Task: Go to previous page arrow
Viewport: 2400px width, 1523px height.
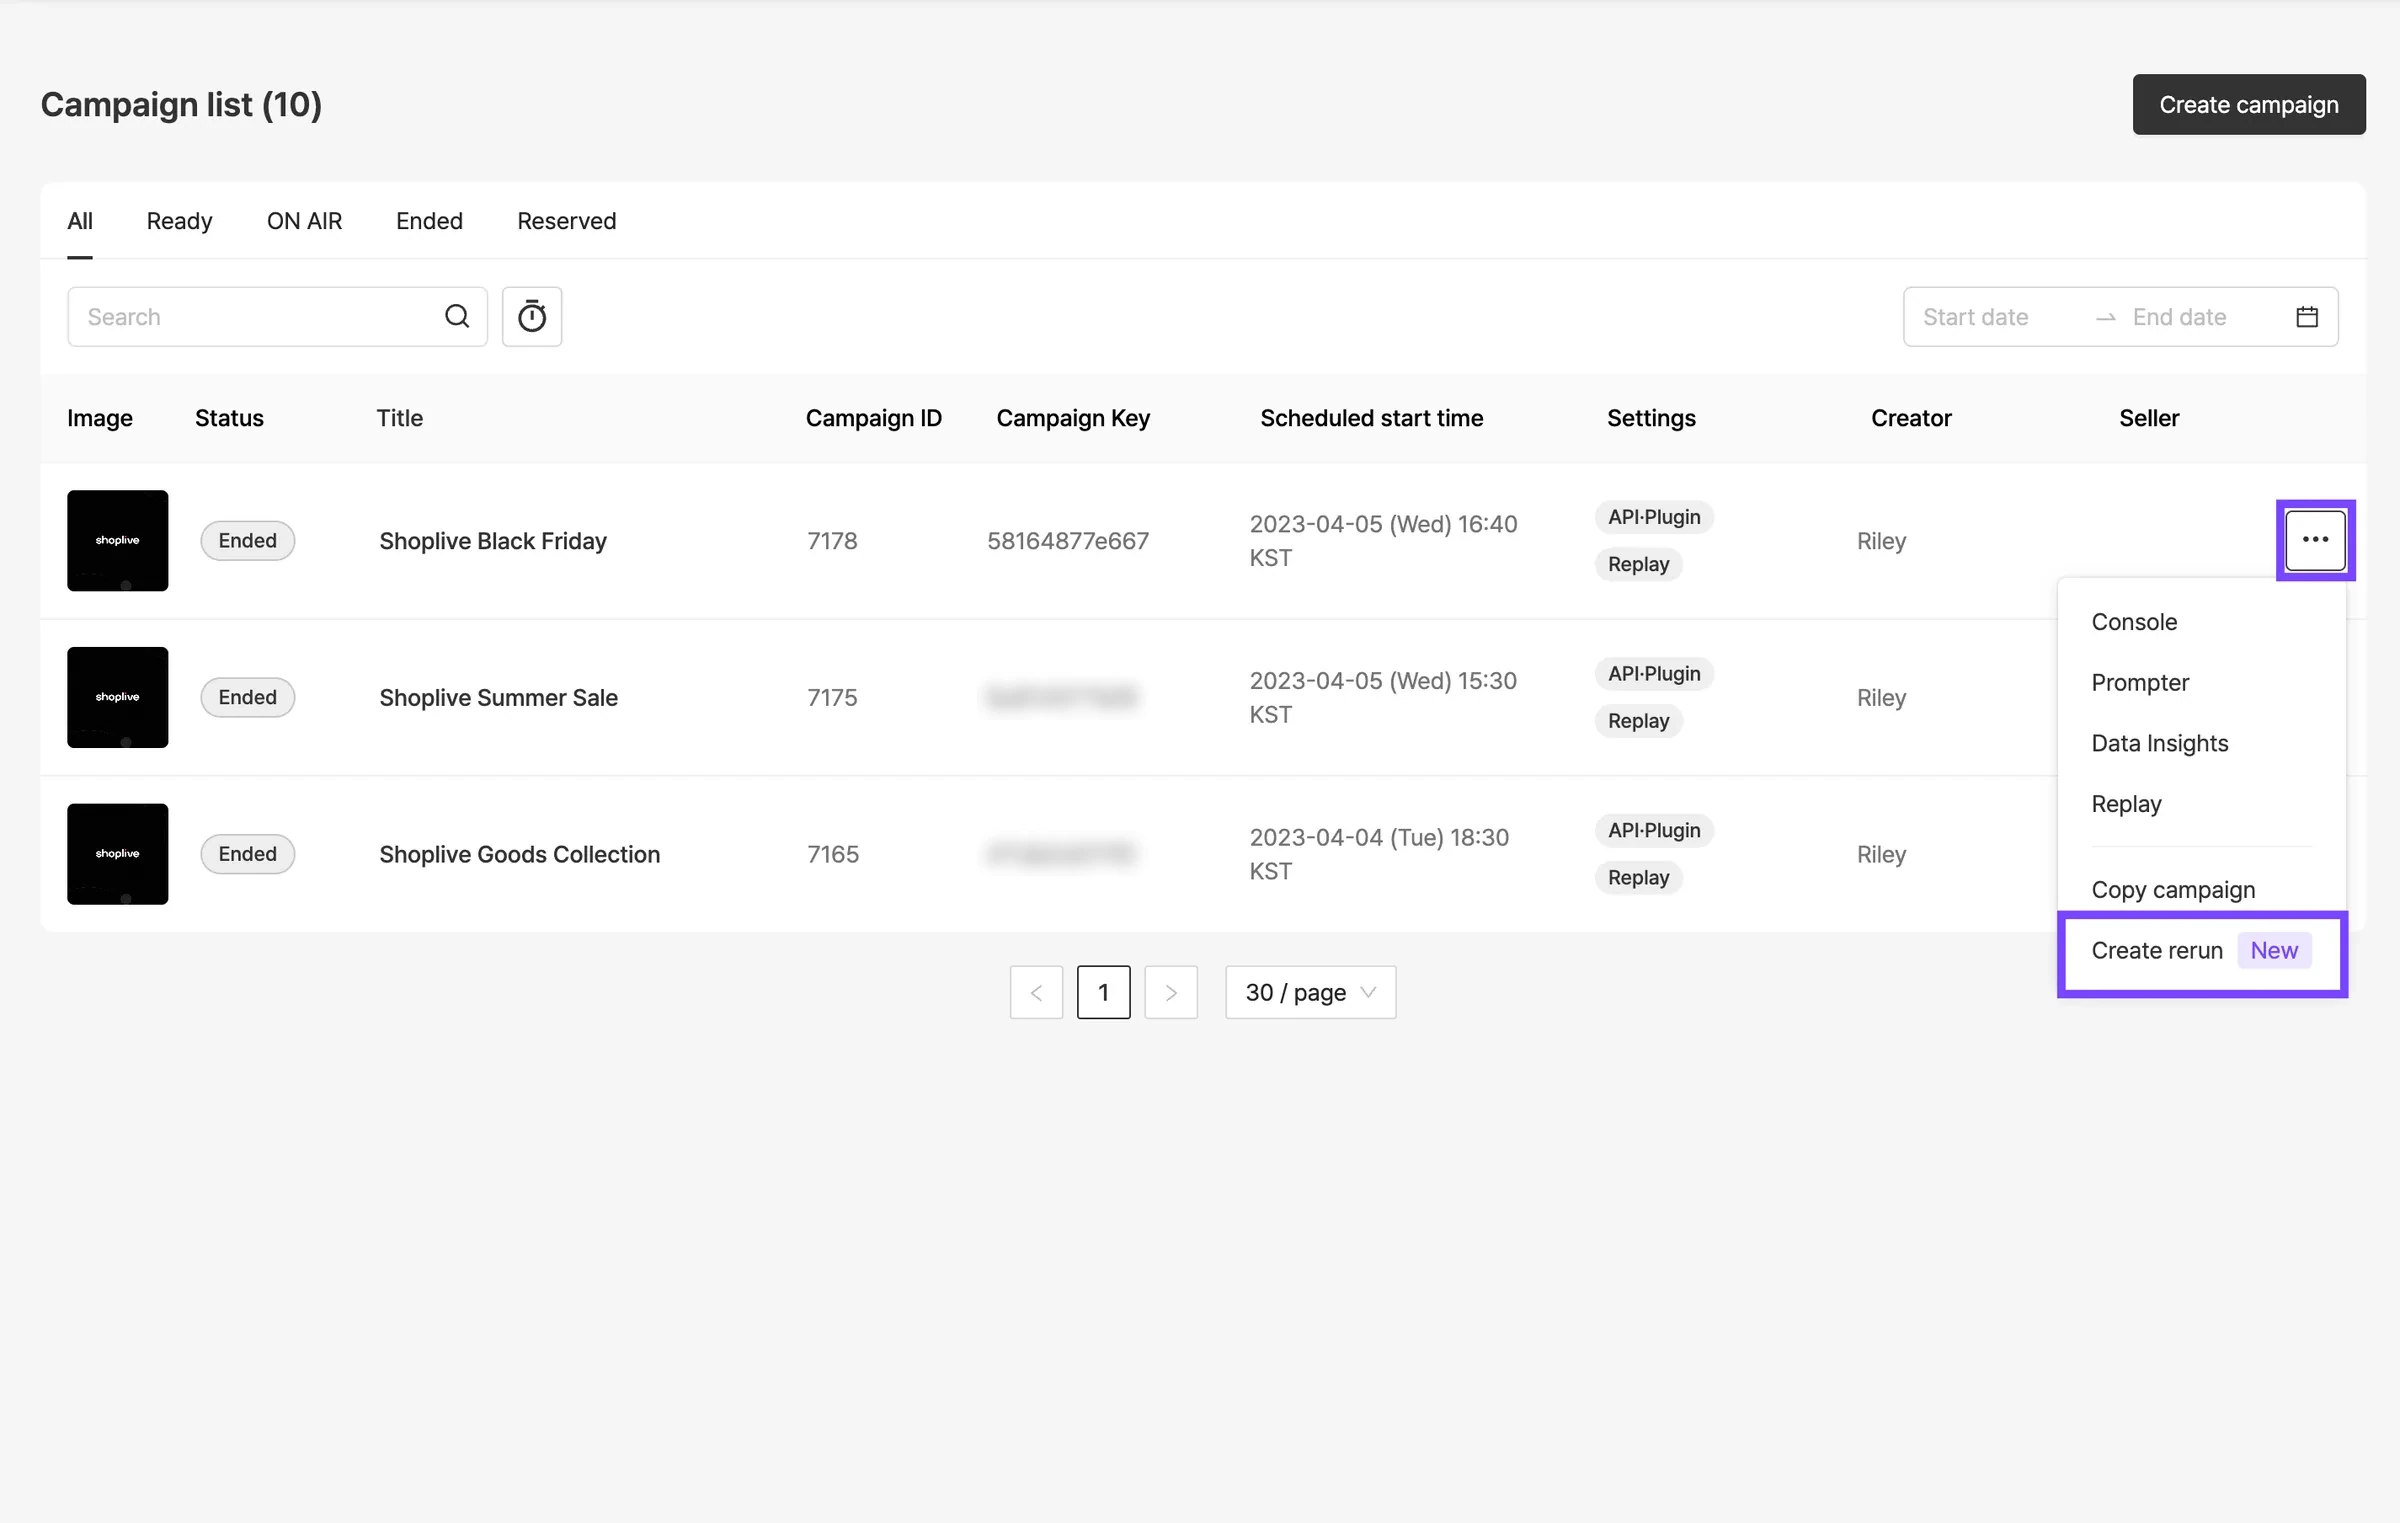Action: 1036,992
